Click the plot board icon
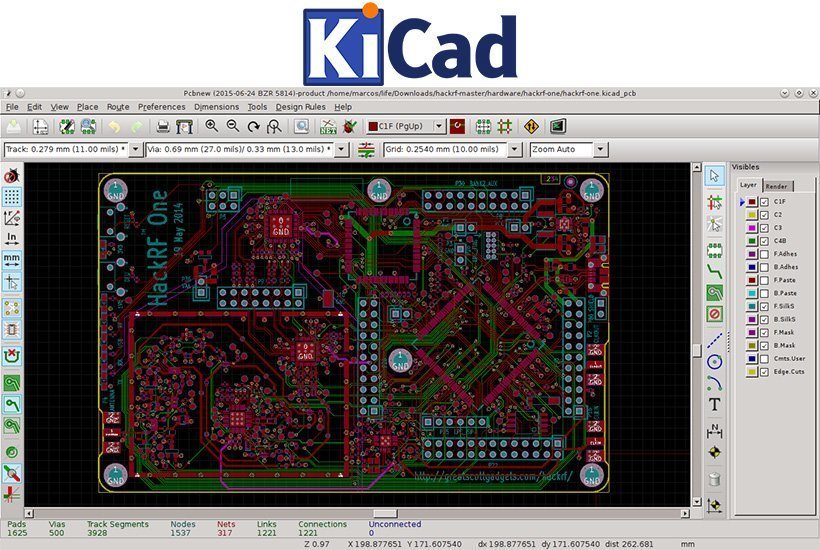Screen dimensions: 820x550 pyautogui.click(x=184, y=127)
